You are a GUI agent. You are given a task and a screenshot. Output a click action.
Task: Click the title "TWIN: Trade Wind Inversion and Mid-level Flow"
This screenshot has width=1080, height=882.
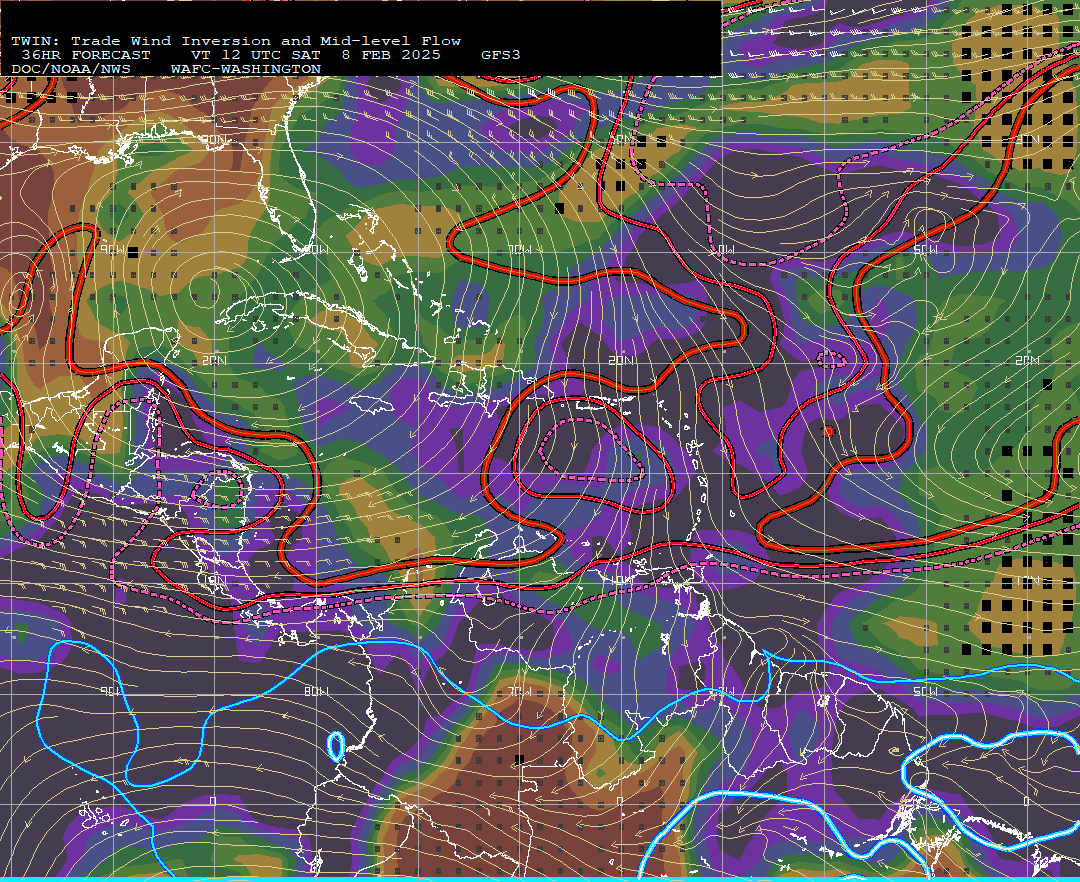click(236, 41)
